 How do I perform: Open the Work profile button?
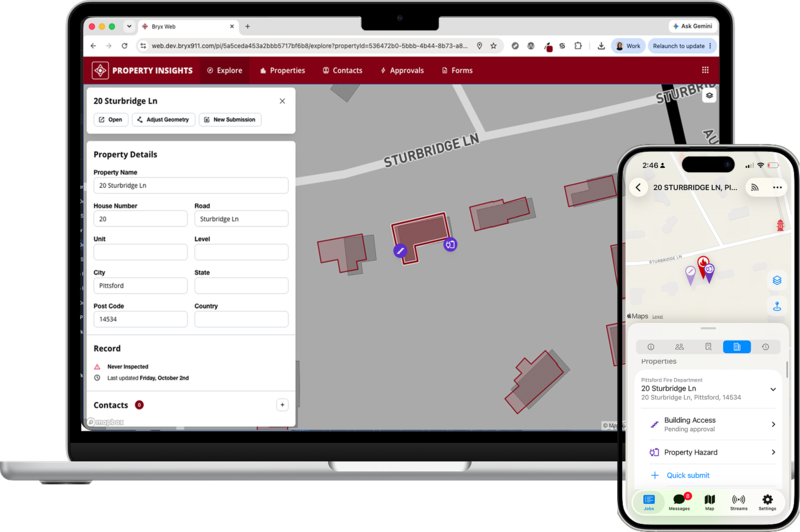click(x=628, y=46)
